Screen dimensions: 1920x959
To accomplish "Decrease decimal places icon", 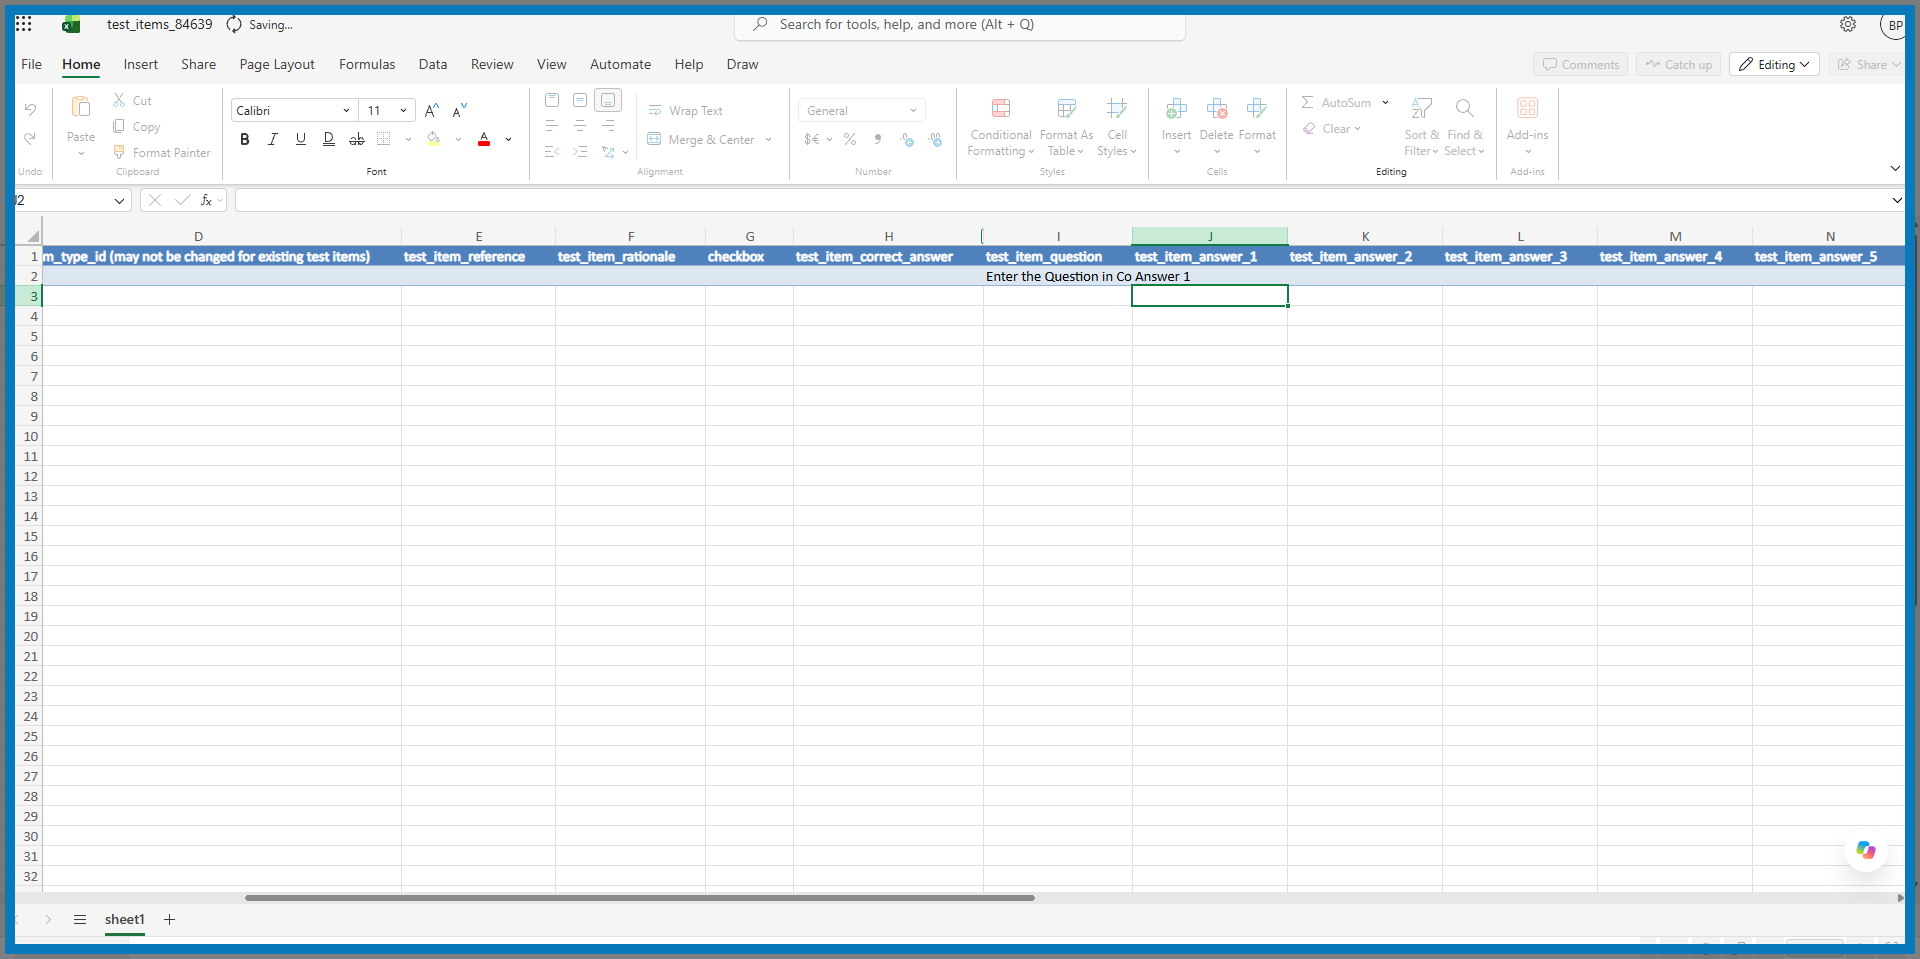I will coord(935,140).
